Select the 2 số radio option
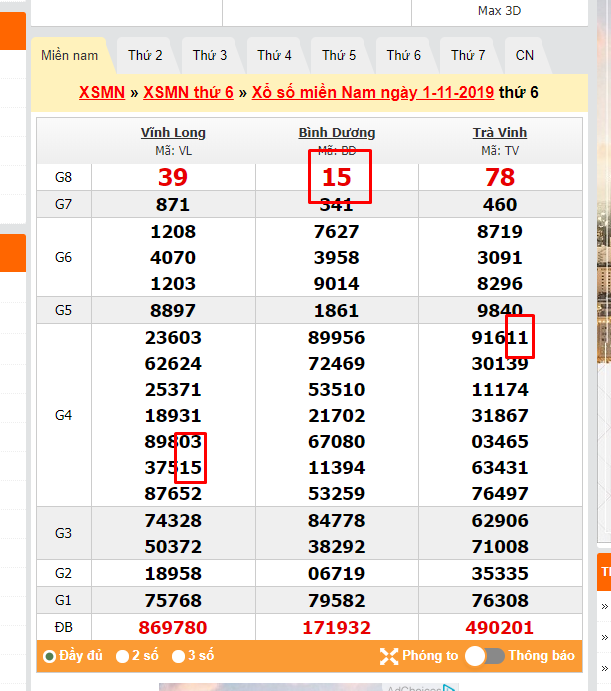Image resolution: width=611 pixels, height=691 pixels. (123, 656)
